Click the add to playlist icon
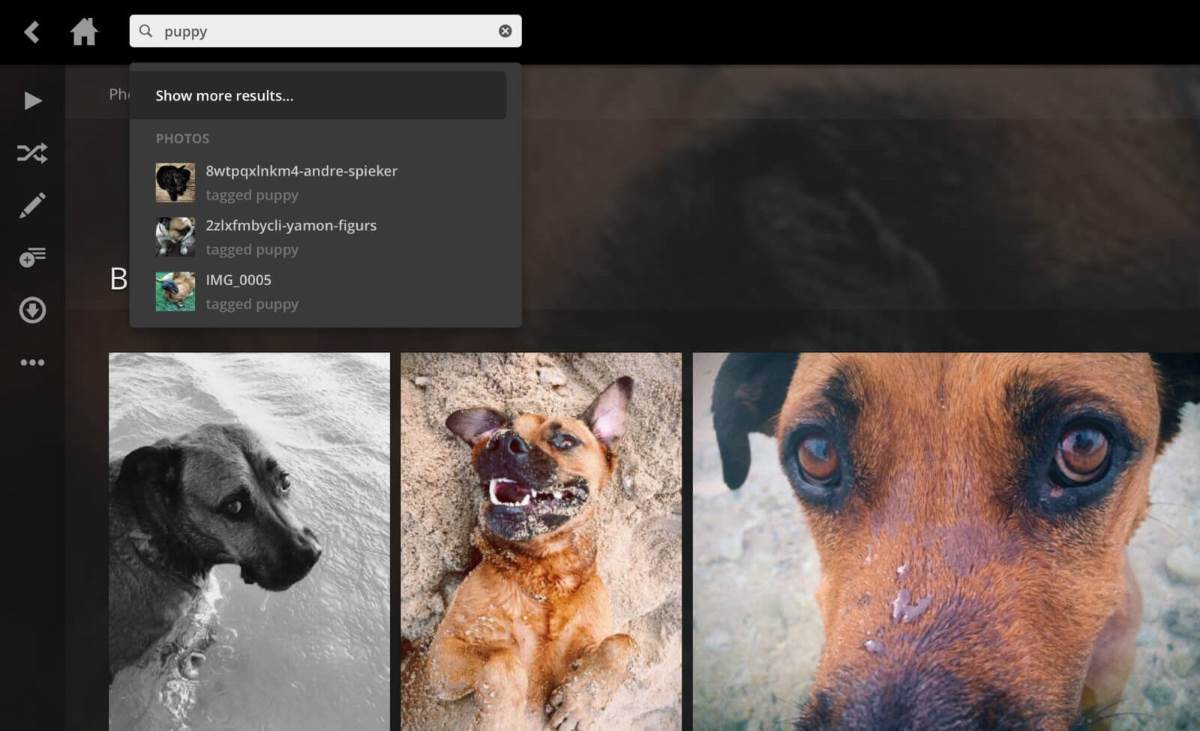 [32, 258]
